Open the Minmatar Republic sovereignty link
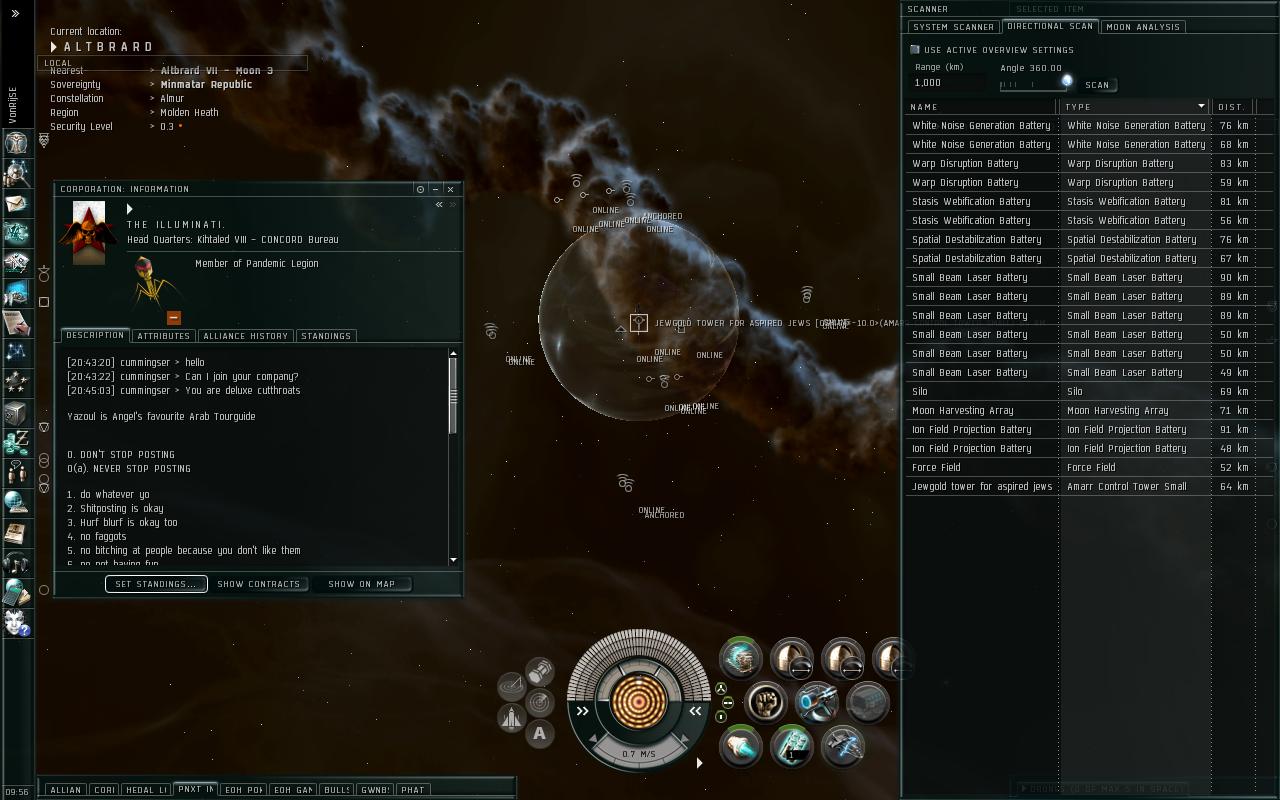This screenshot has height=800, width=1280. click(x=206, y=85)
